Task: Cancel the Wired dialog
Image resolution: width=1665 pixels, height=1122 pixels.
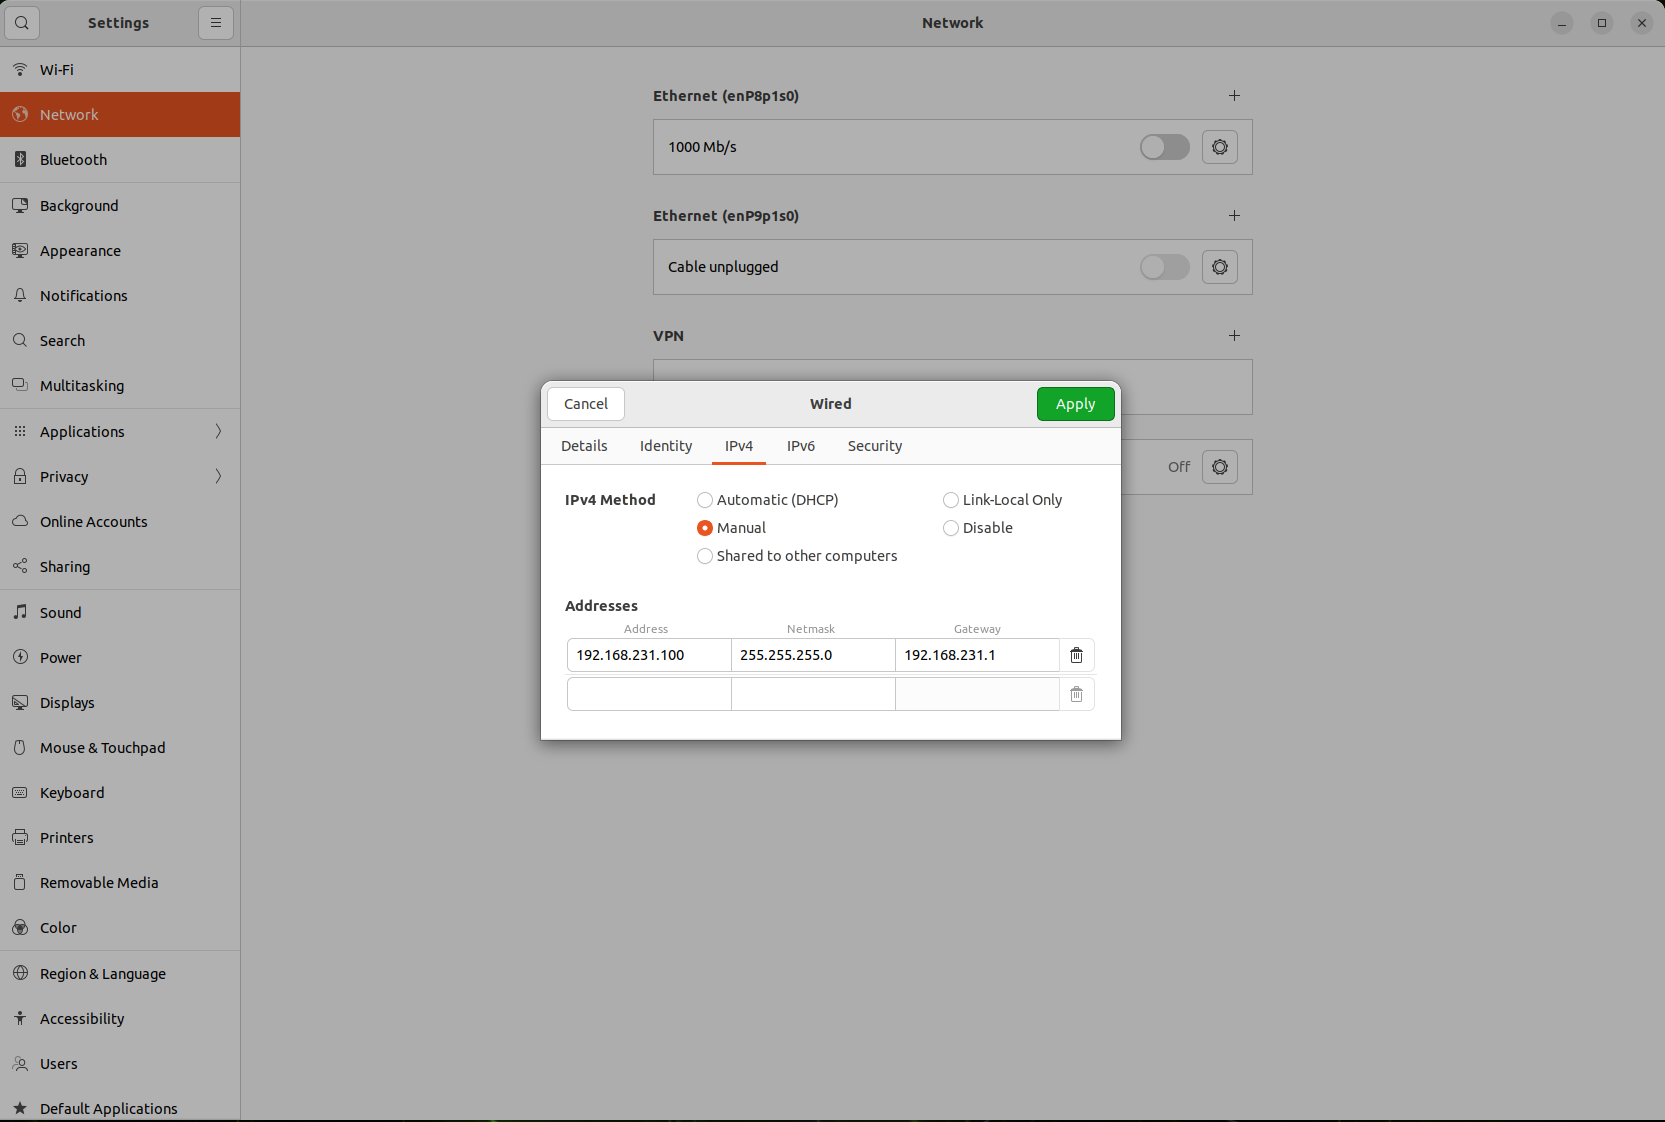Action: coord(586,404)
